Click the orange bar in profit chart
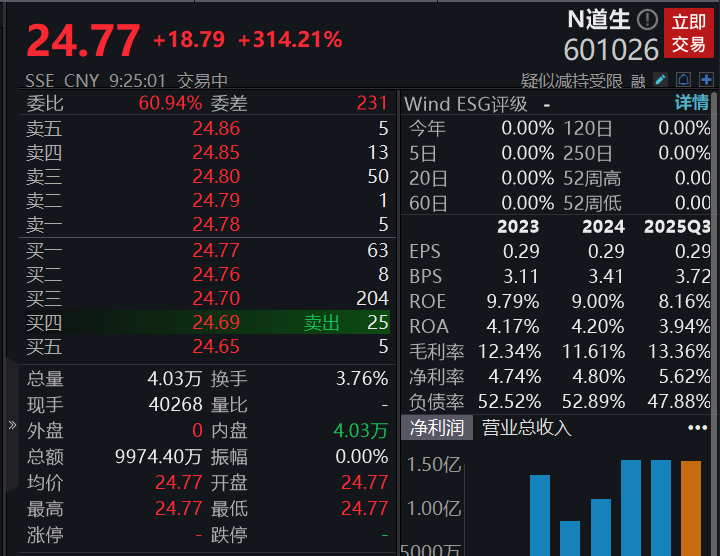This screenshot has height=556, width=720. click(x=691, y=508)
